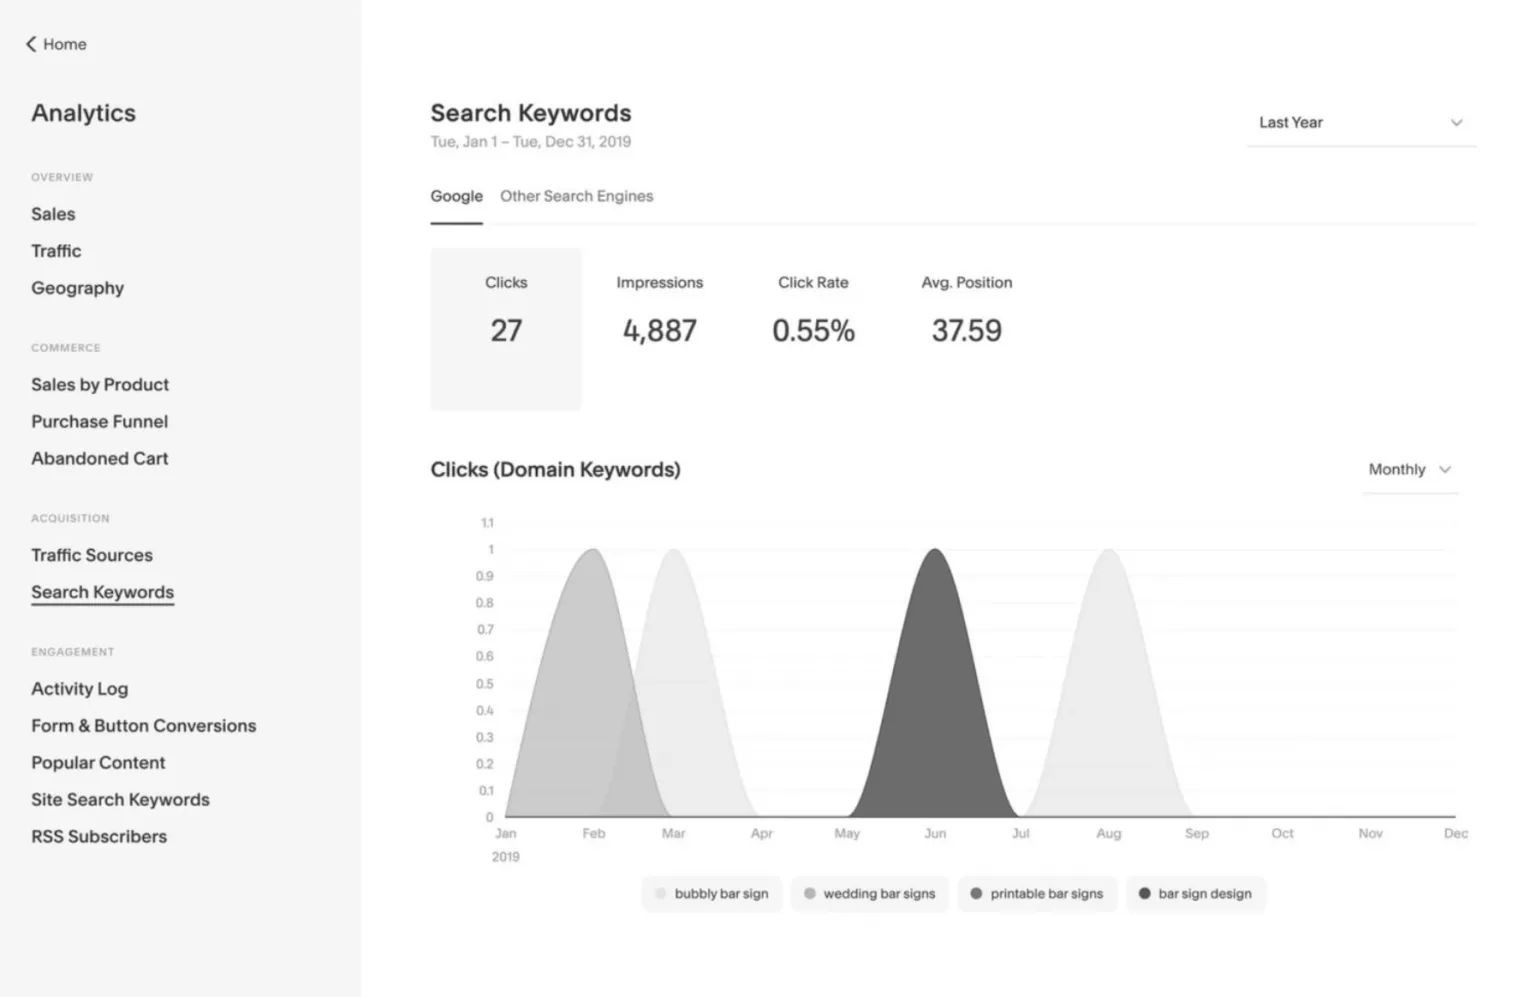
Task: Switch to the Other Search Engines tab
Action: point(576,196)
